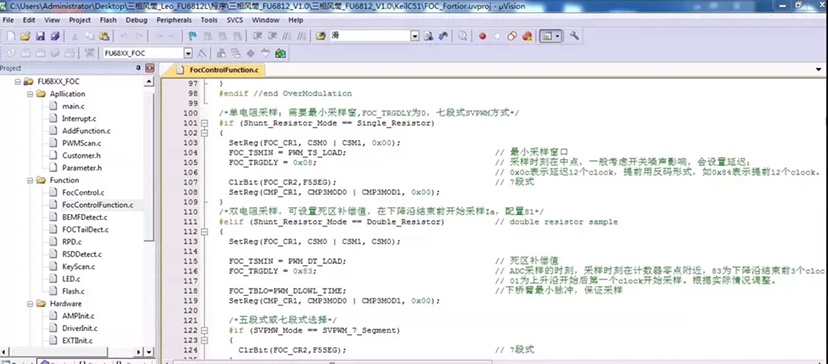Image resolution: width=828 pixels, height=364 pixels.
Task: Unindent the selected text with toolbar icon
Action: tap(272, 36)
